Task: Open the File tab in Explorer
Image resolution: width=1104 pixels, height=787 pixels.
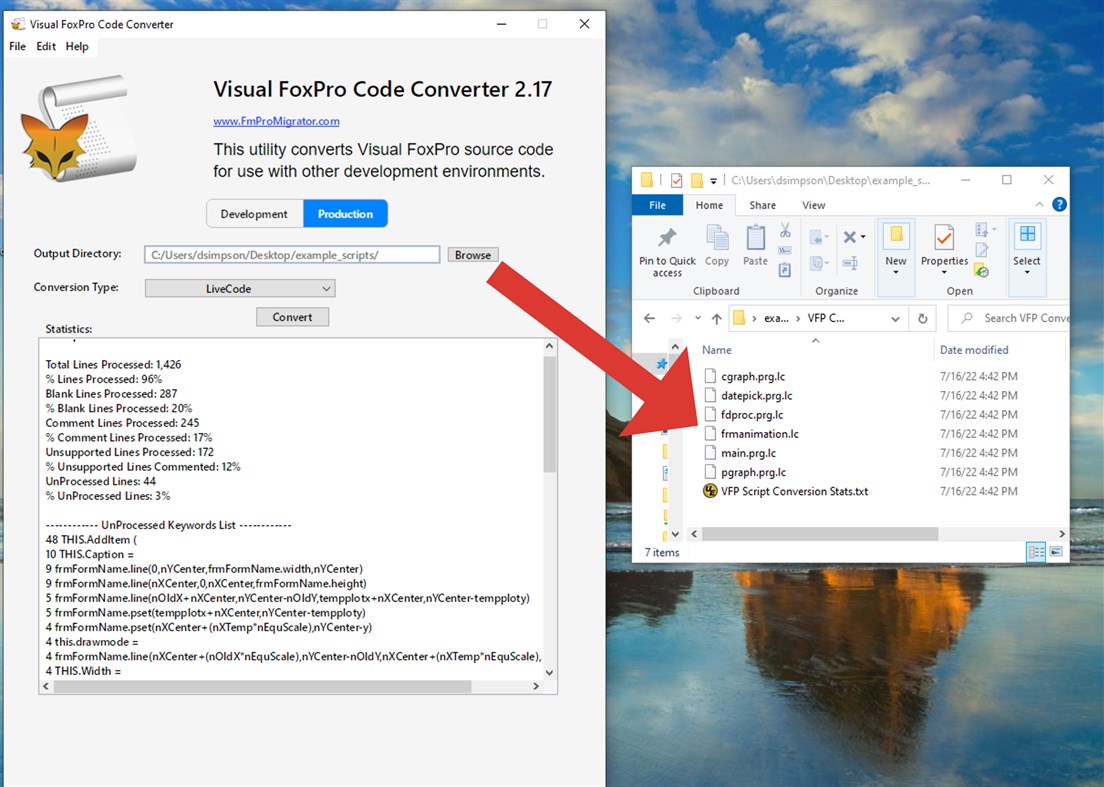Action: coord(658,205)
